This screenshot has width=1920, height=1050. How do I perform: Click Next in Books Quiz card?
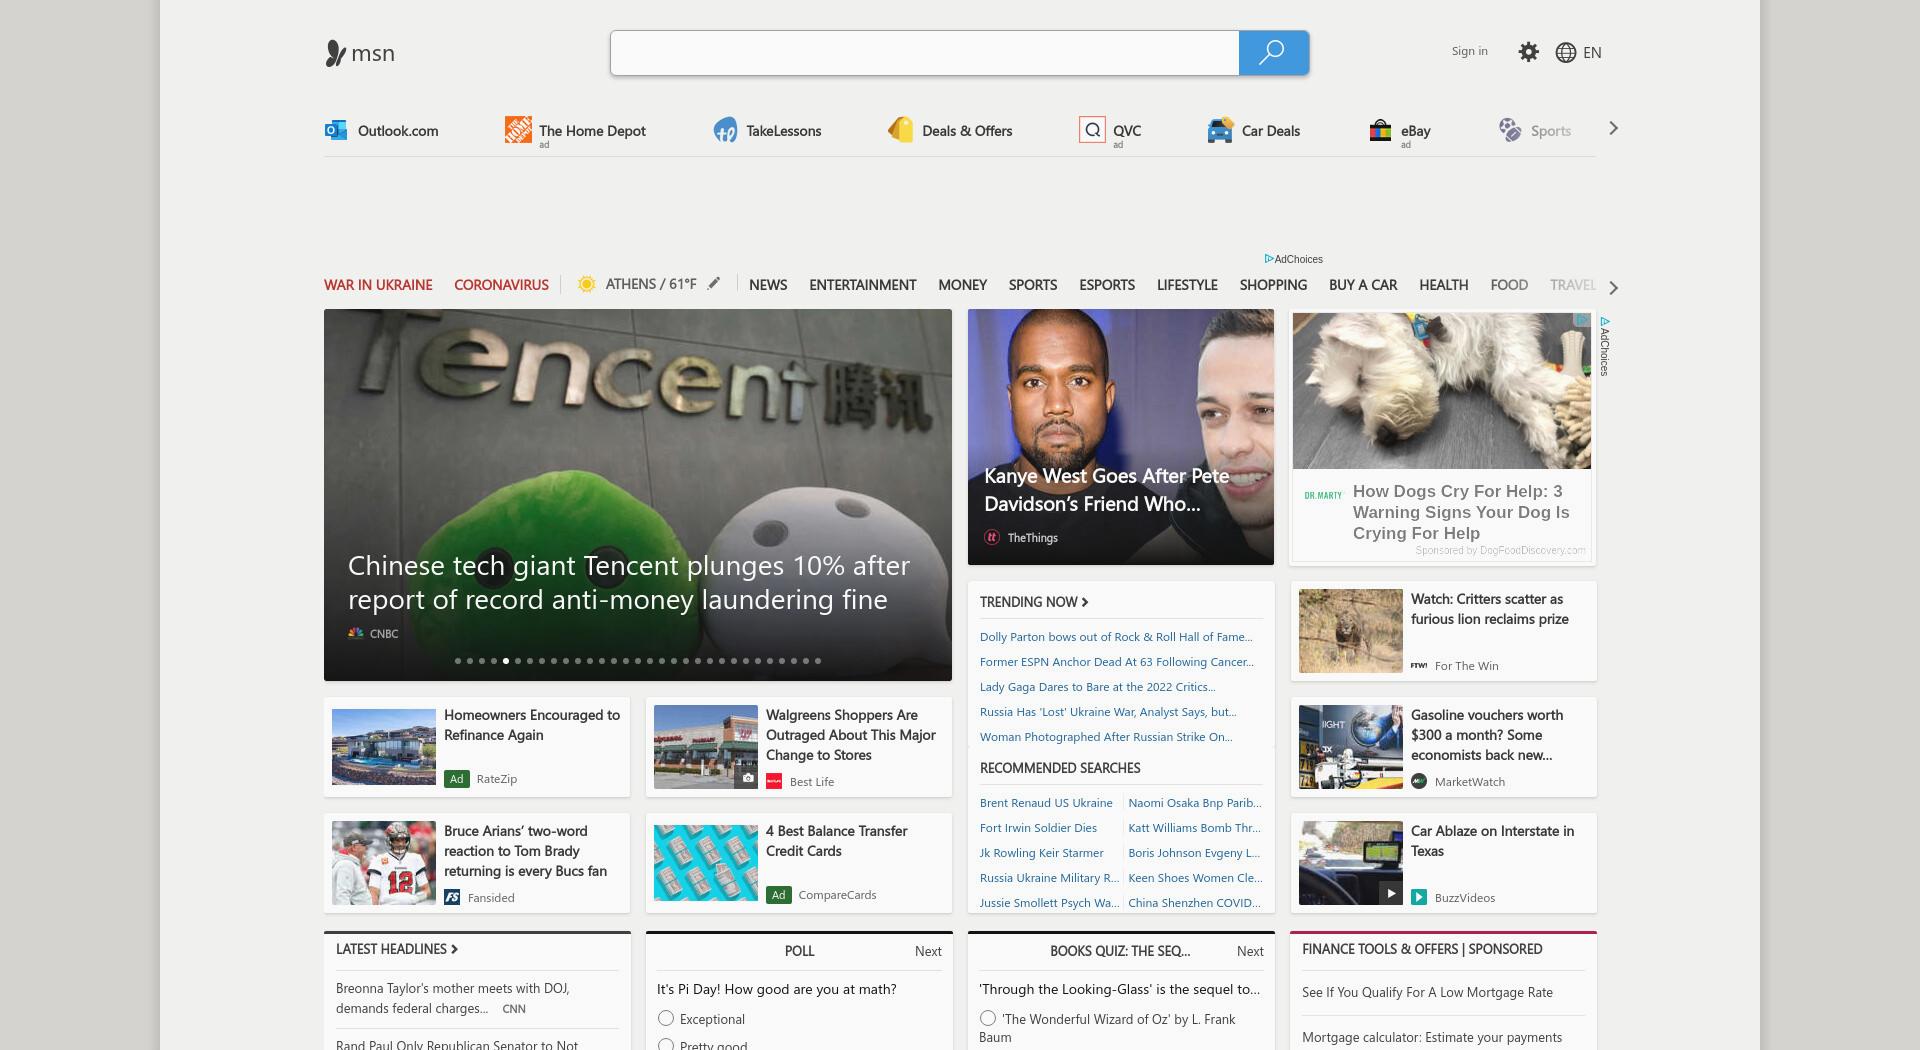[1250, 951]
